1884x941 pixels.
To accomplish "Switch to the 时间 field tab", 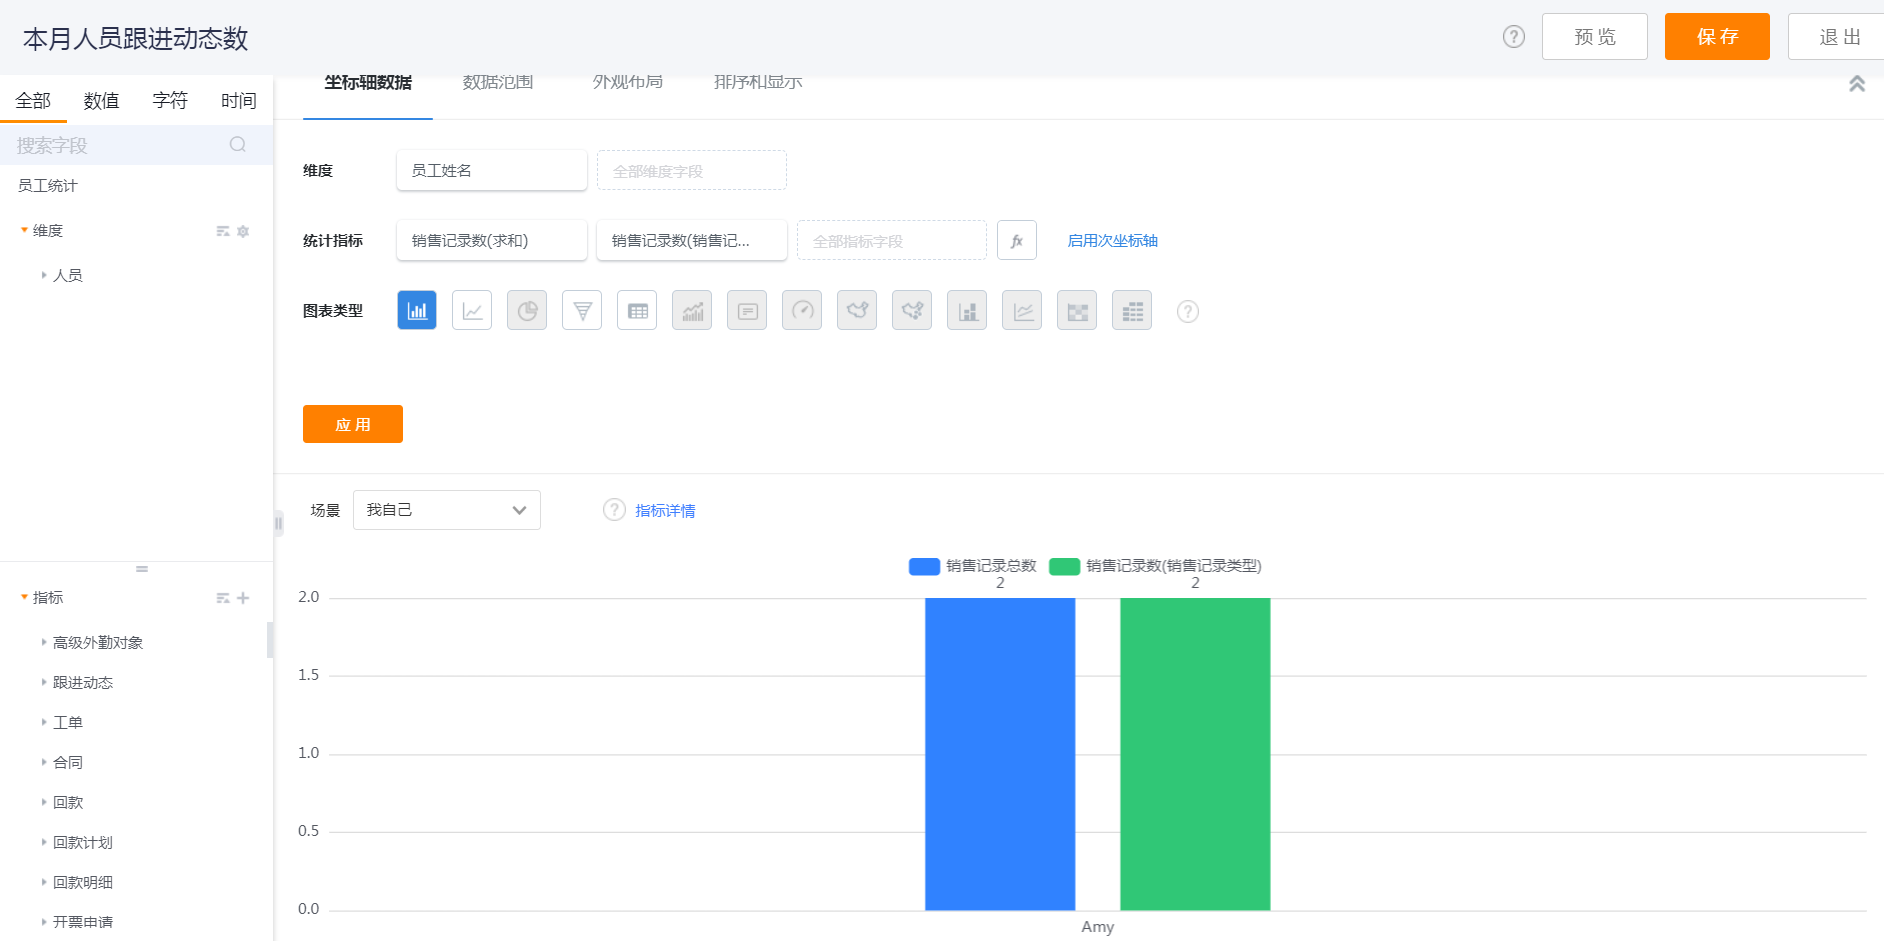I will coord(238,101).
